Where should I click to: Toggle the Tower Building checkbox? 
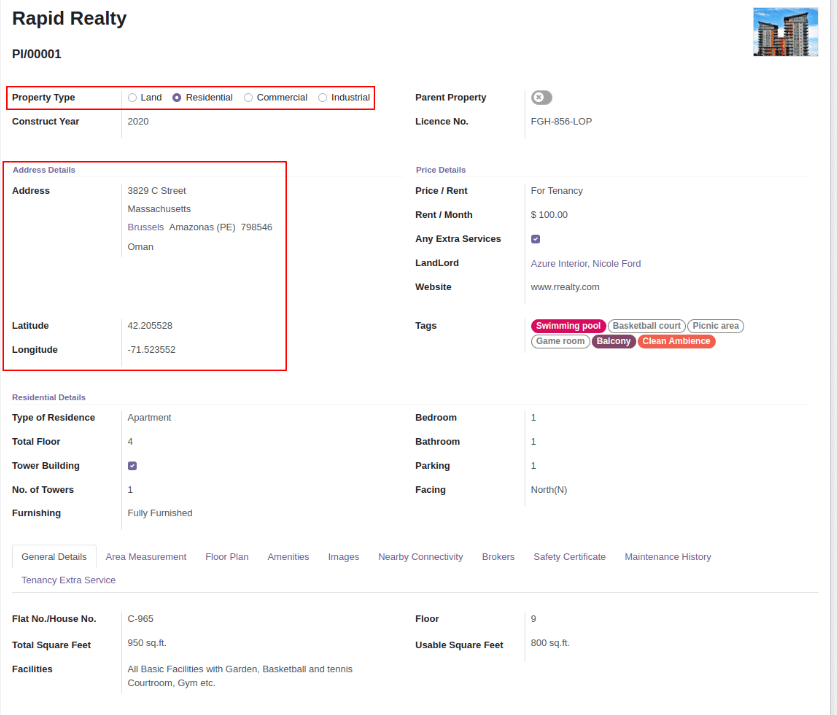[133, 466]
